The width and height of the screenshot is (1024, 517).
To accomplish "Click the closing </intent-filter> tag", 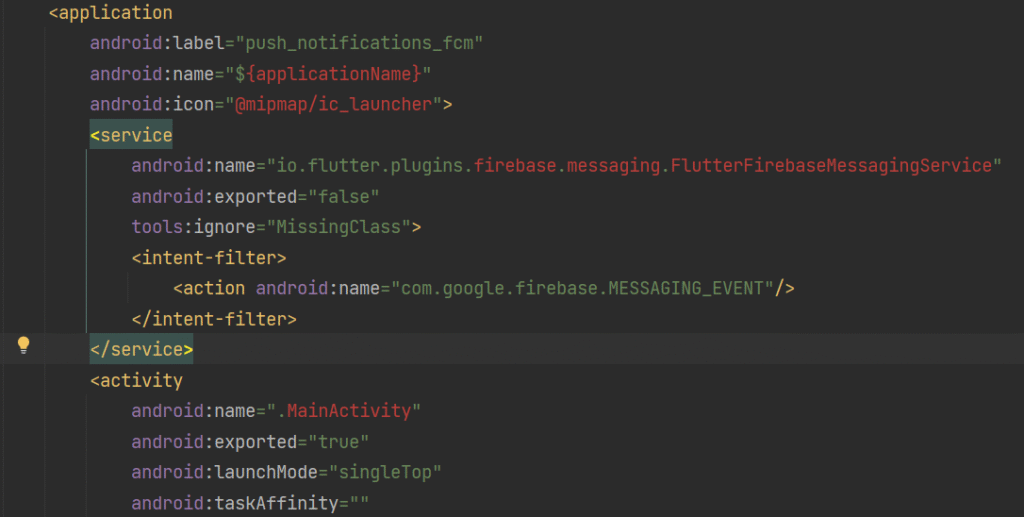I will pyautogui.click(x=214, y=319).
